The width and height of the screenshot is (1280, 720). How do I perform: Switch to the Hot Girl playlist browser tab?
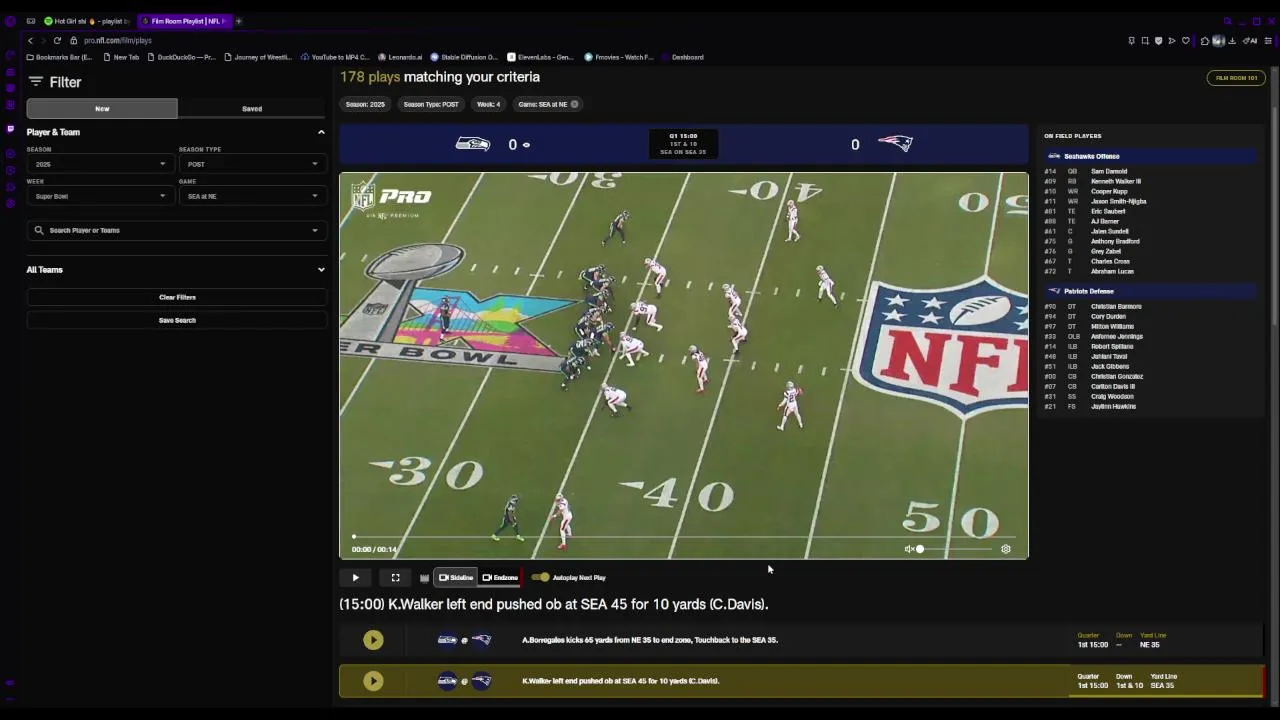click(87, 21)
